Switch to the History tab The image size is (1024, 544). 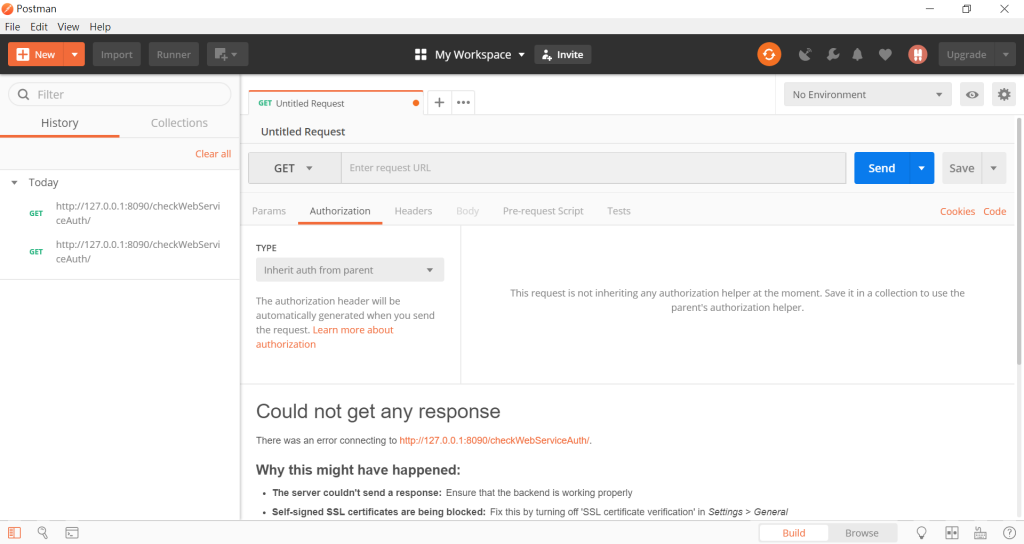(x=59, y=123)
